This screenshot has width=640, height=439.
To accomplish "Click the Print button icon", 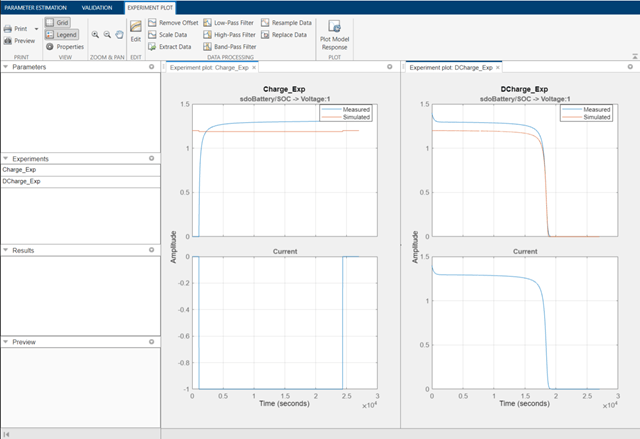I will (x=8, y=29).
